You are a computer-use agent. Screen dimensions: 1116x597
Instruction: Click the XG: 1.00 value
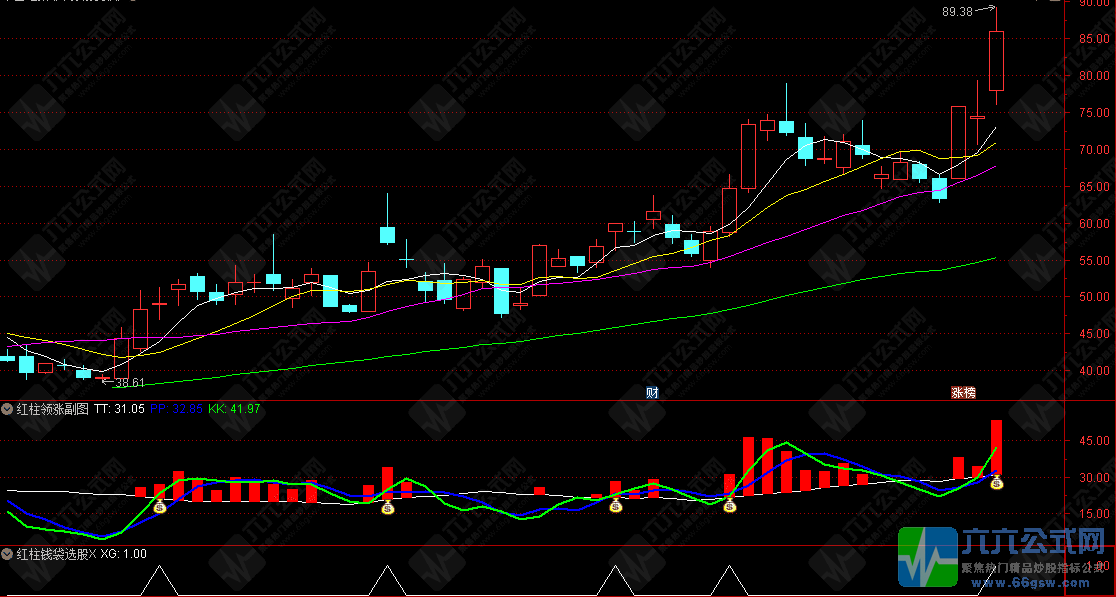tap(124, 554)
